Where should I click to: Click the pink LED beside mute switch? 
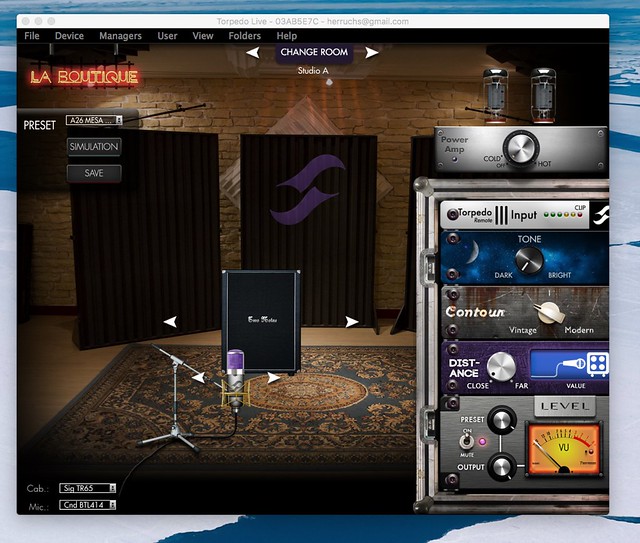coord(482,441)
